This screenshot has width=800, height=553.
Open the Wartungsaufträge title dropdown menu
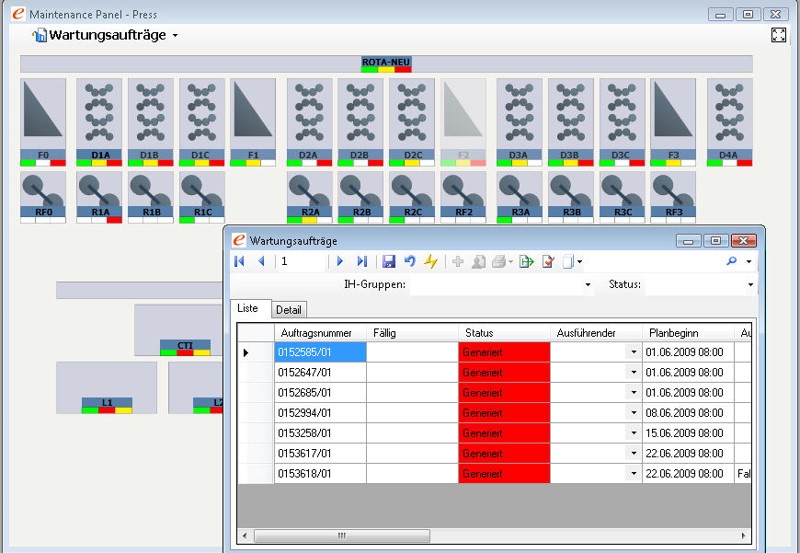point(175,36)
